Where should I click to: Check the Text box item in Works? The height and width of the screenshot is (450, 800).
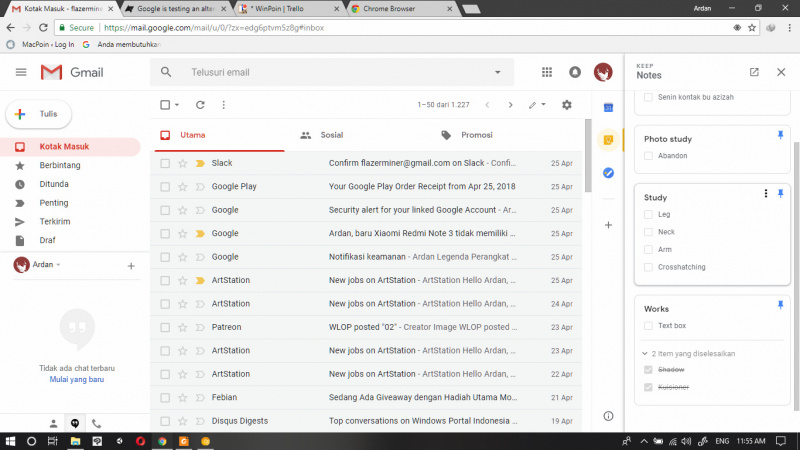[648, 326]
